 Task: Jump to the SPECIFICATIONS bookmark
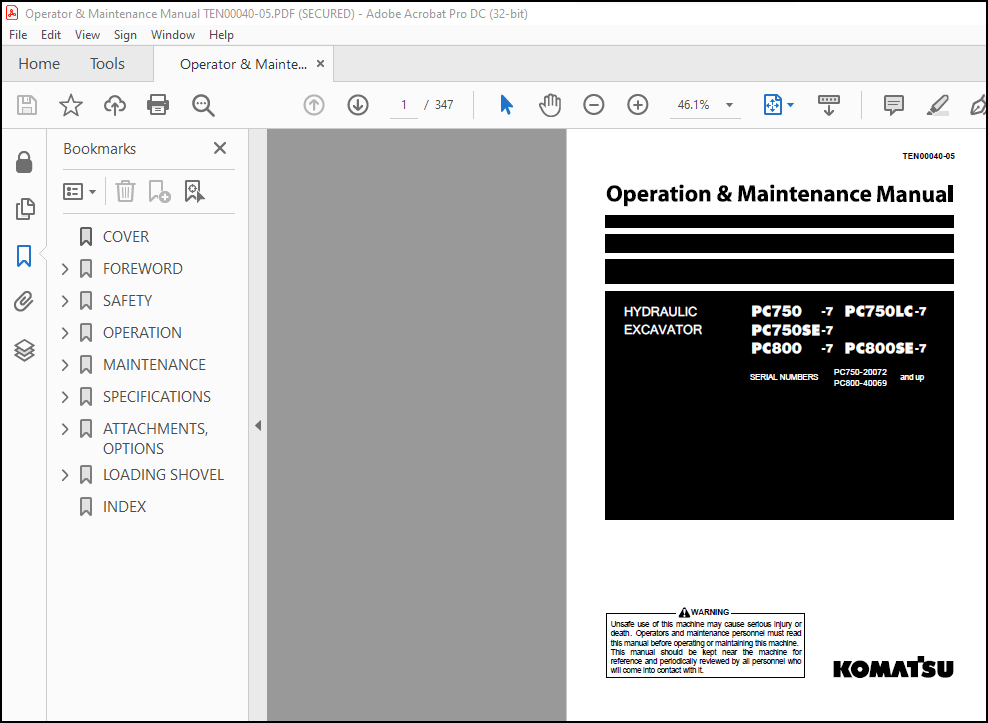pos(157,396)
